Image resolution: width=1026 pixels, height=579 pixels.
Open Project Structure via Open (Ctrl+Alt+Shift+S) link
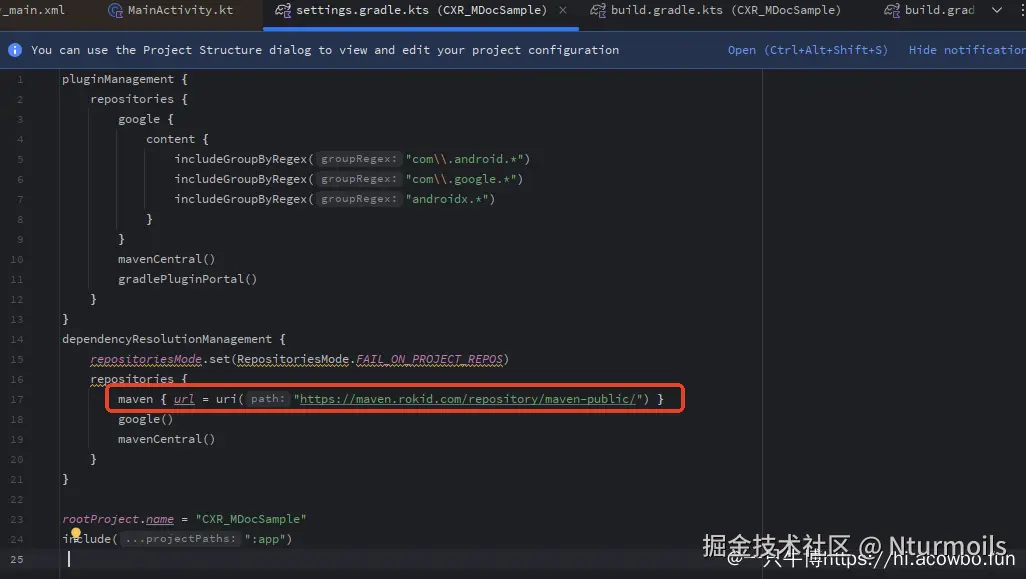(x=807, y=50)
